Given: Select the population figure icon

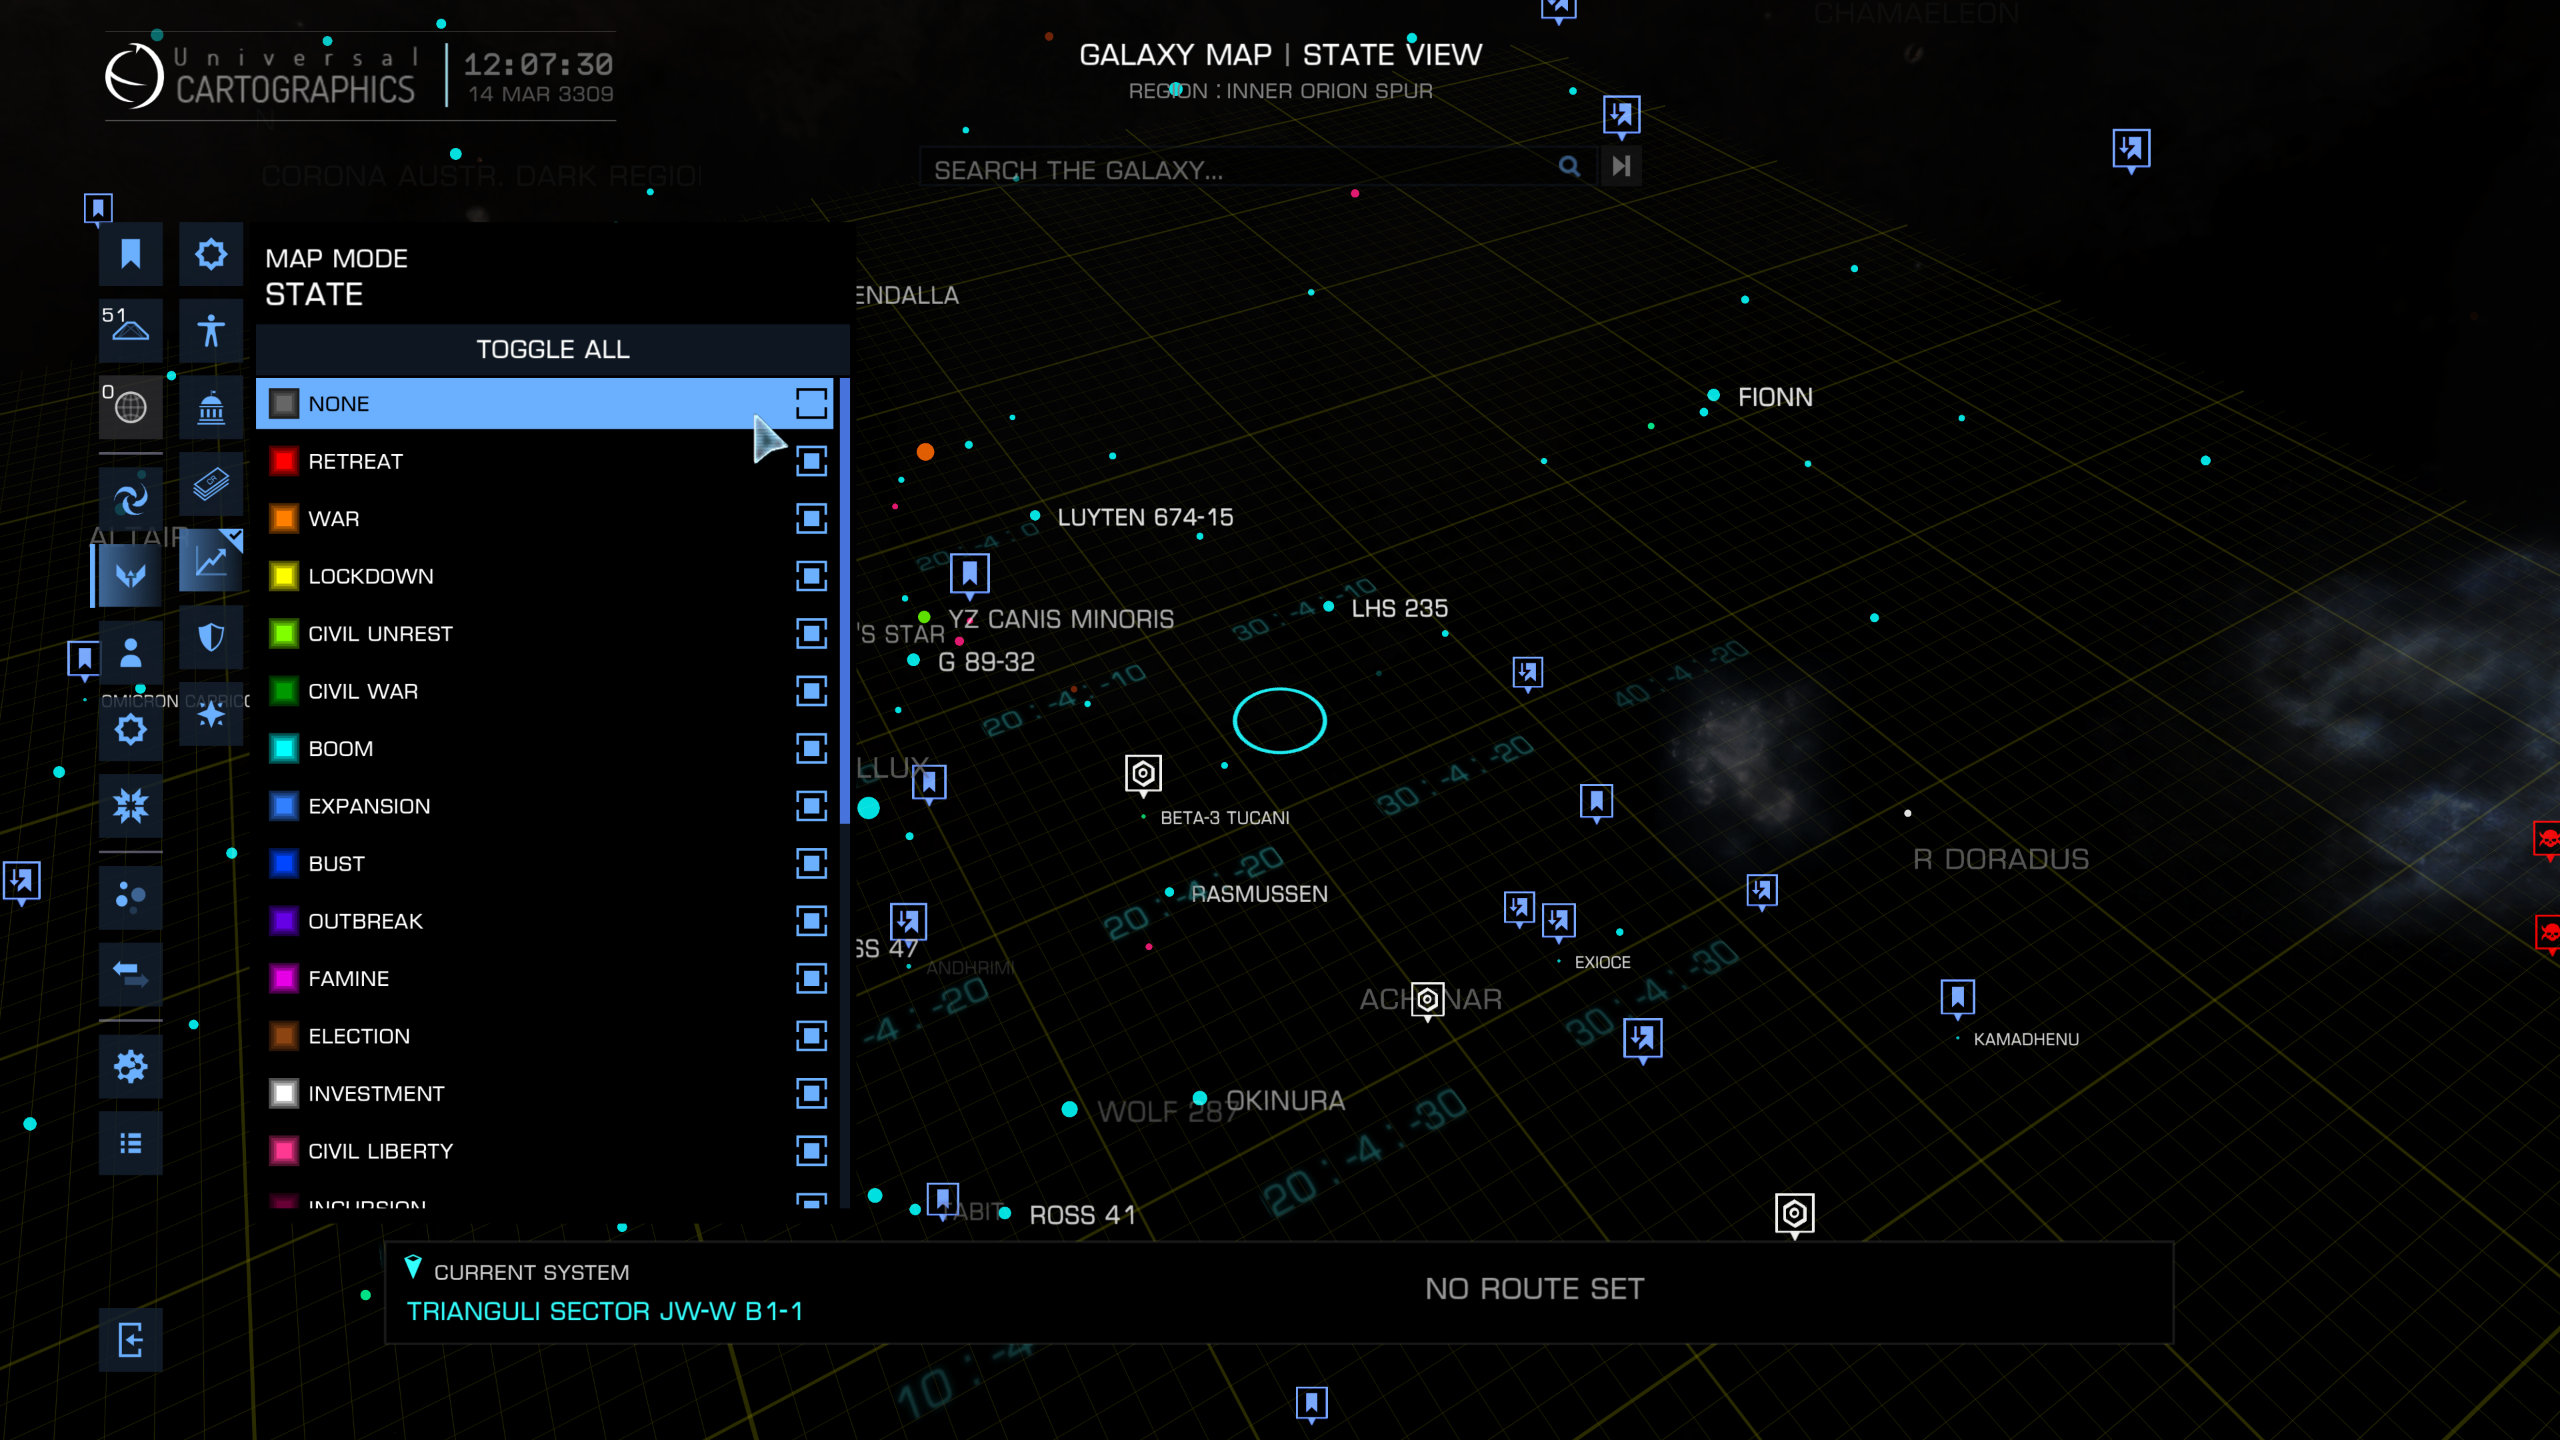Looking at the screenshot, I should [211, 330].
